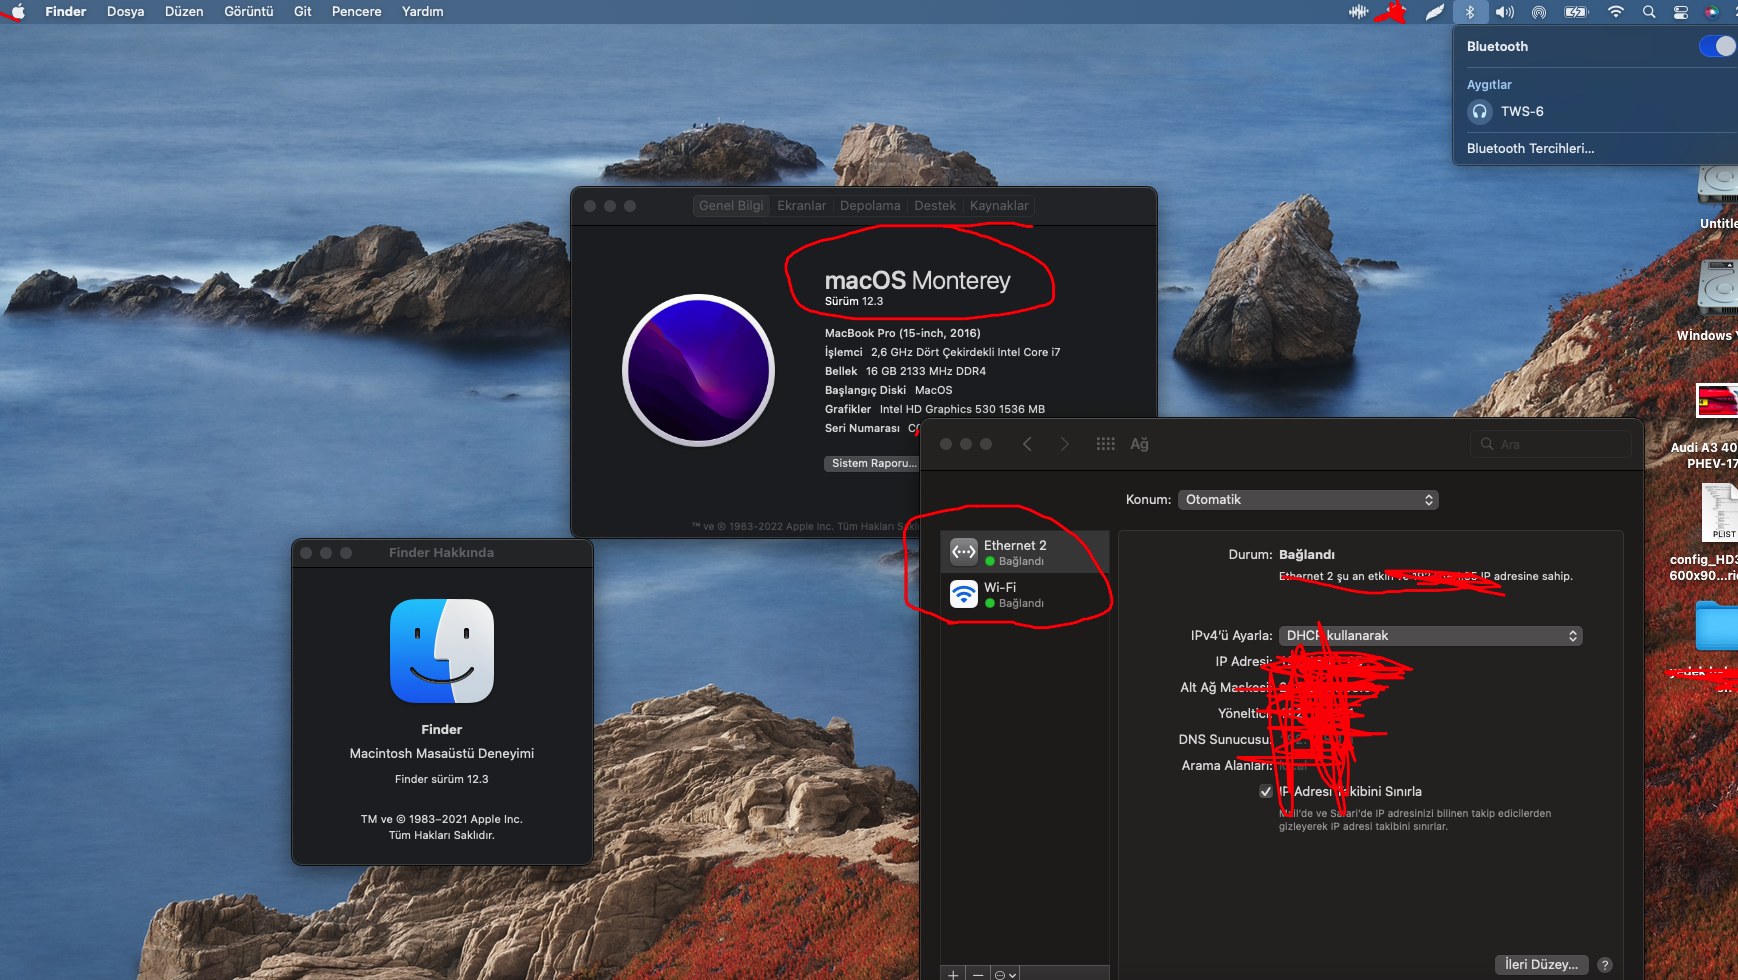Open Bluetooth Tercihleri

point(1531,149)
